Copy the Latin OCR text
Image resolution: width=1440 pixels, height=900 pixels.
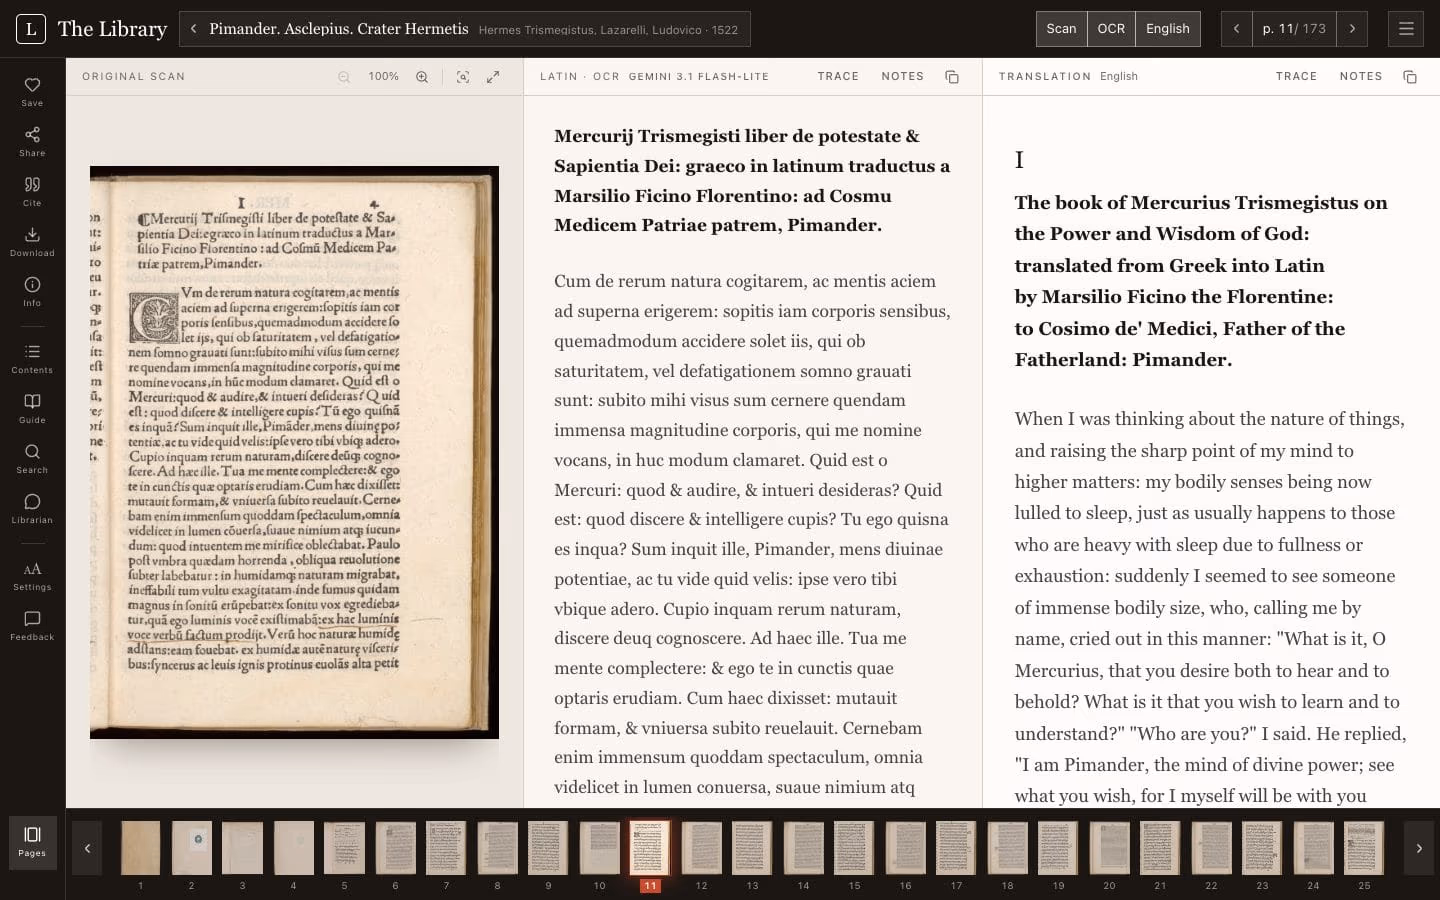(952, 77)
